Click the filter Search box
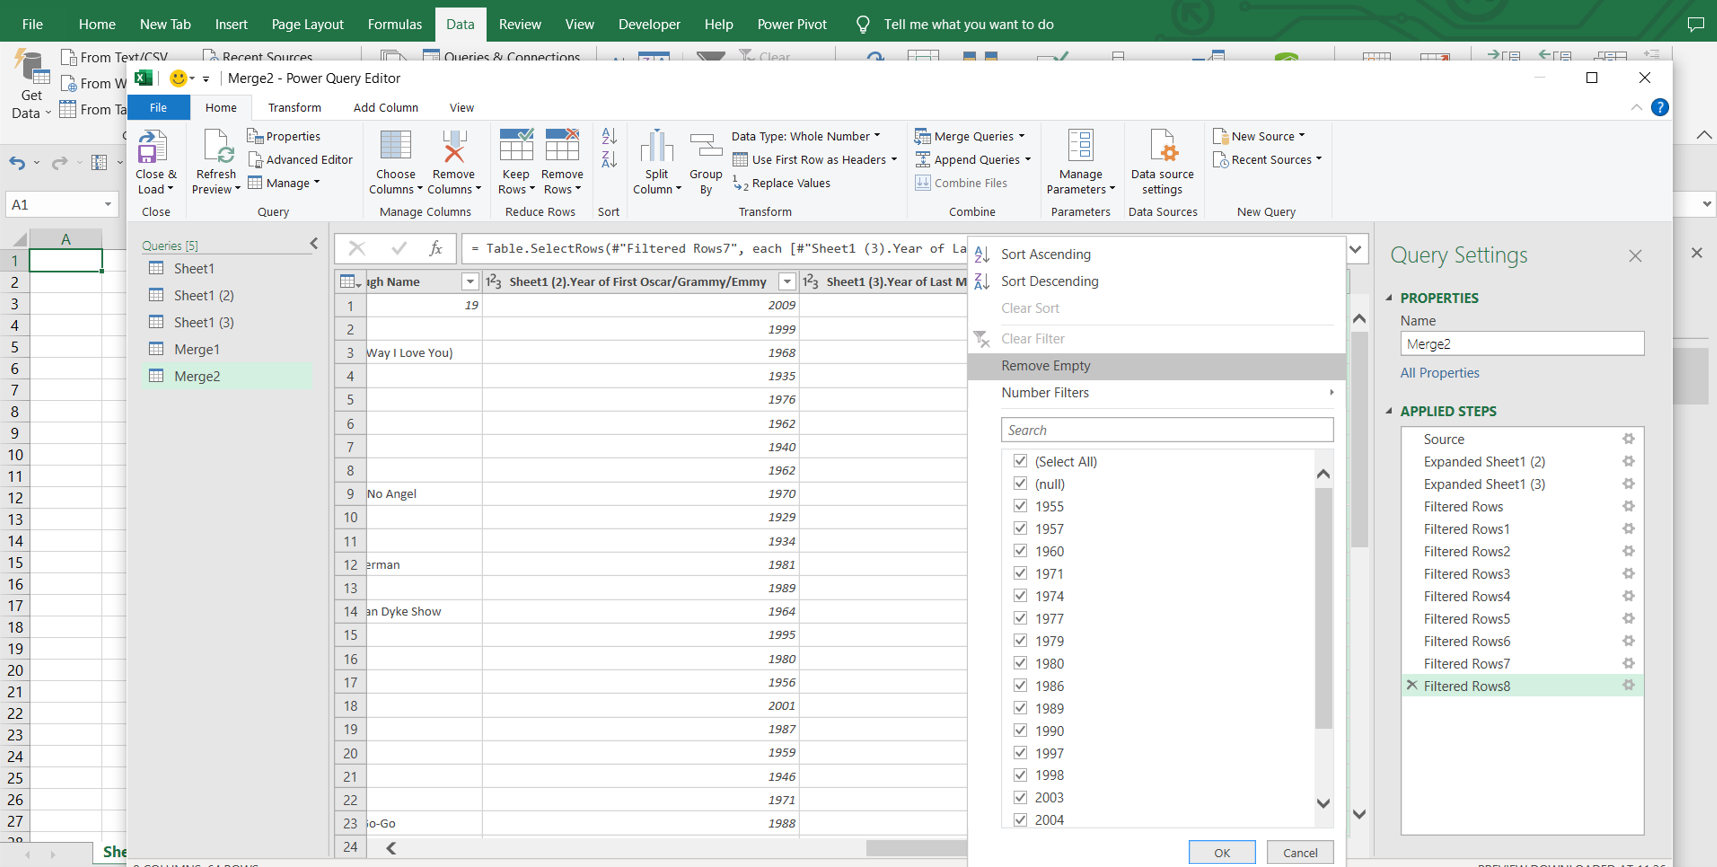The width and height of the screenshot is (1717, 867). 1166,430
